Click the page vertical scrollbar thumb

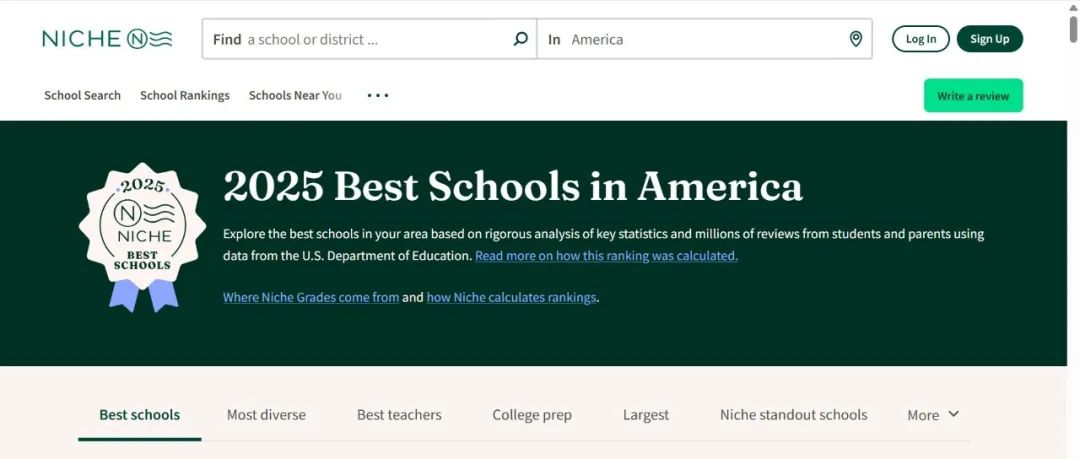point(1073,30)
